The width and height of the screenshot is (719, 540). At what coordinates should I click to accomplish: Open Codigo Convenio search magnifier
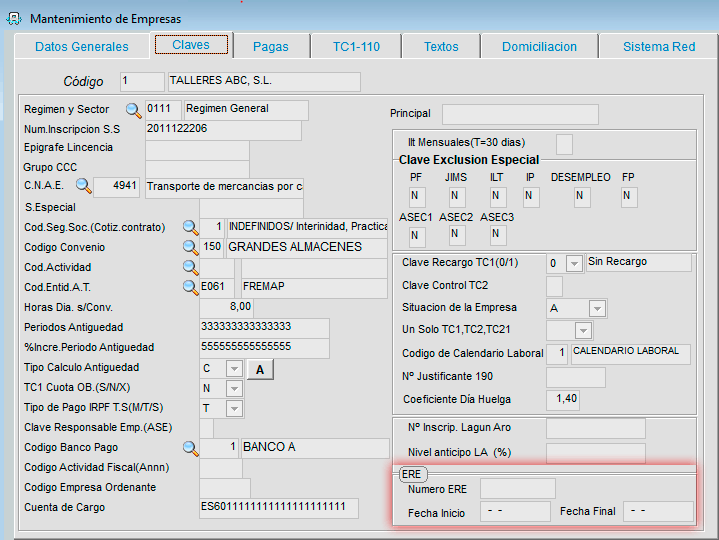pyautogui.click(x=190, y=247)
